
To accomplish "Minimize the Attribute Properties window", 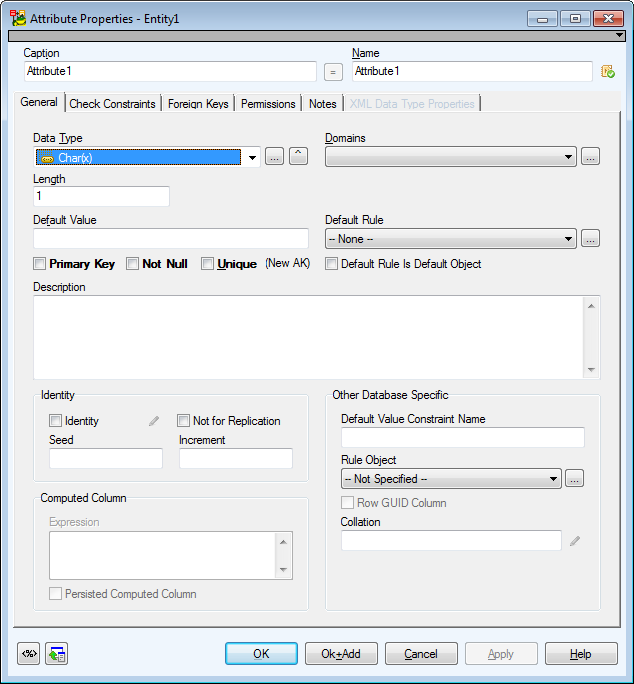I will pyautogui.click(x=542, y=19).
